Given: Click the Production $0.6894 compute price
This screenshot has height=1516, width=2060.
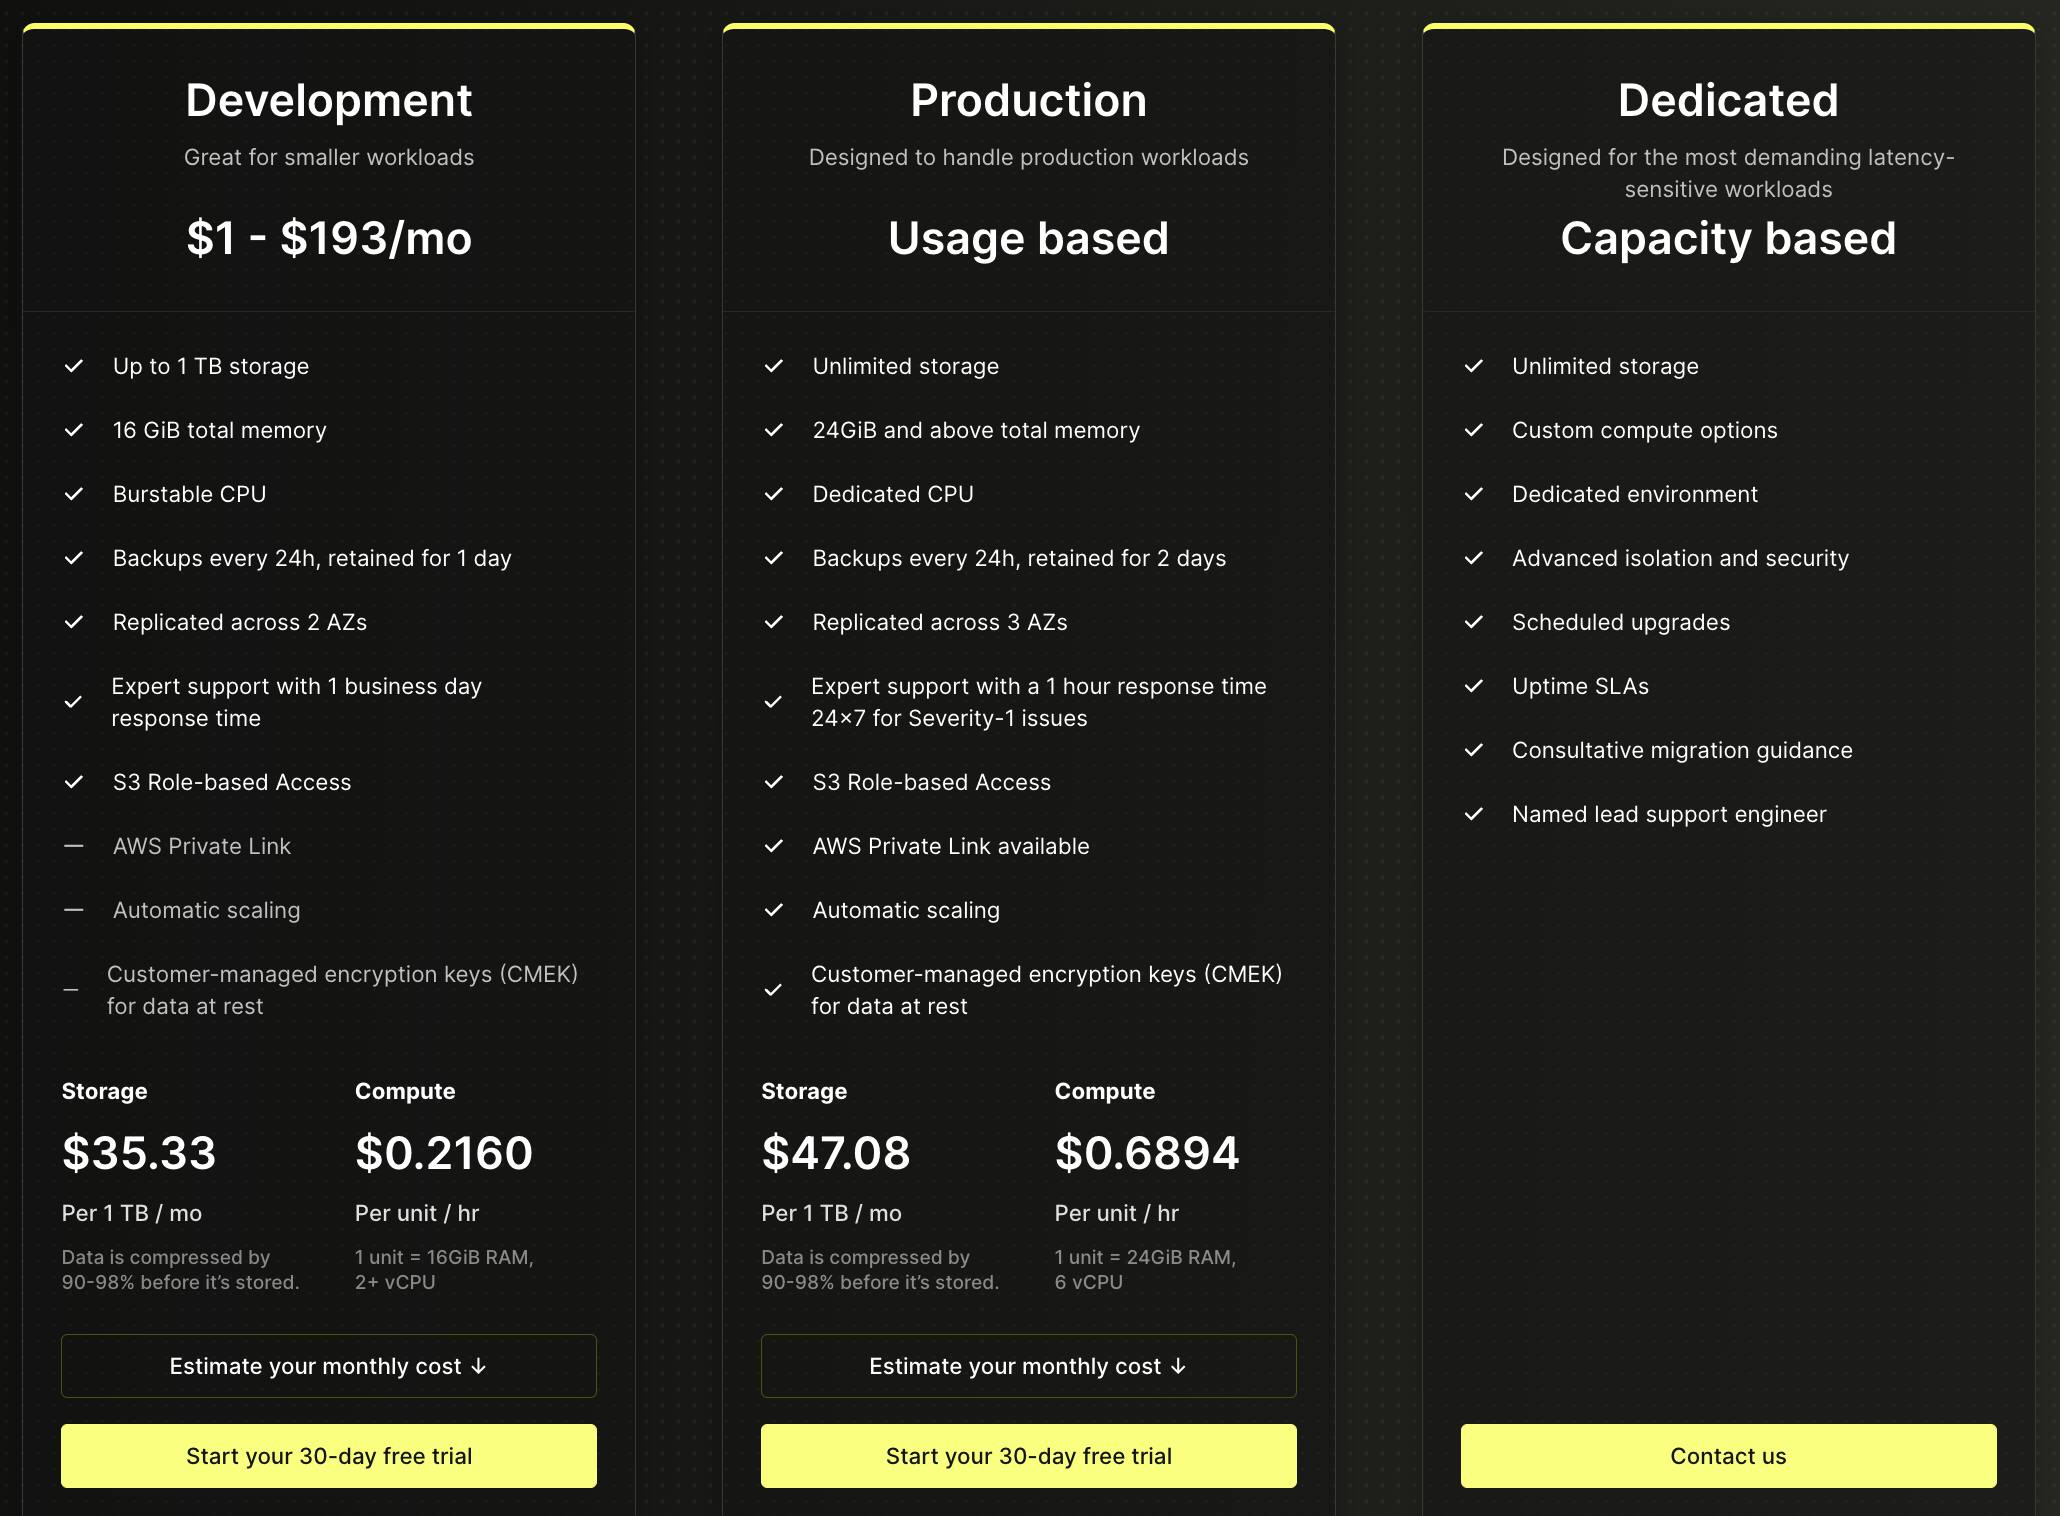Looking at the screenshot, I should click(x=1147, y=1153).
